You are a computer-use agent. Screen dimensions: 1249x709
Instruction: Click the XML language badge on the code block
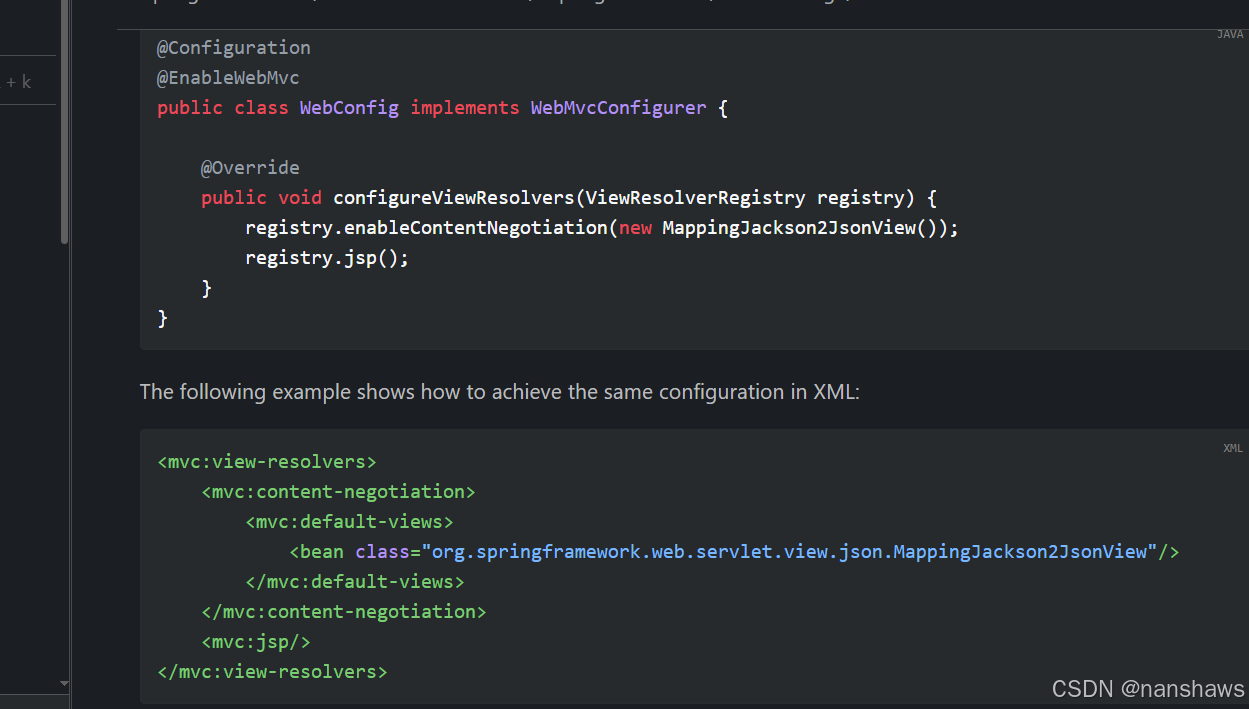[1232, 448]
